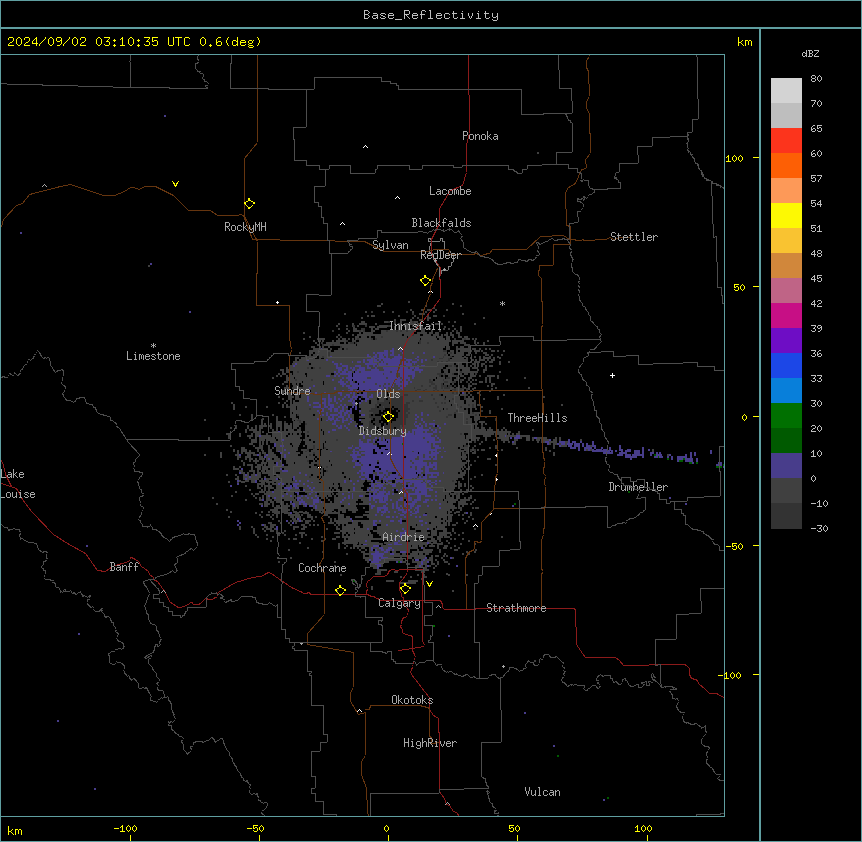
Task: Select the Cochrane label
Action: point(322,568)
